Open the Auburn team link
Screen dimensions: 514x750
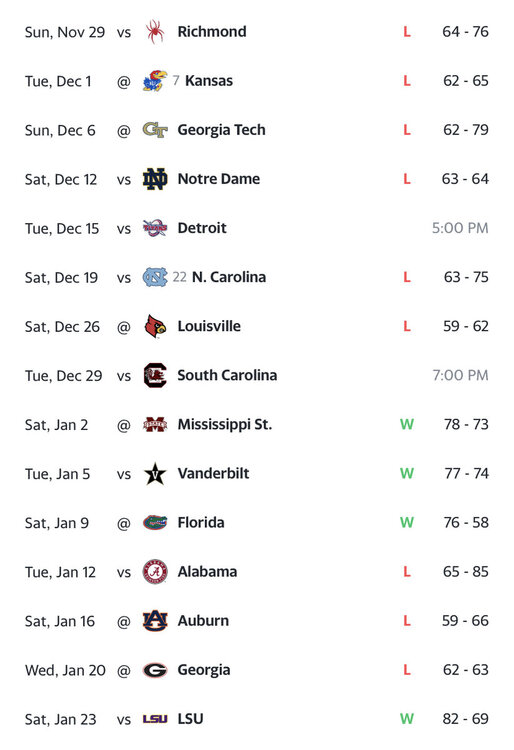pyautogui.click(x=203, y=621)
